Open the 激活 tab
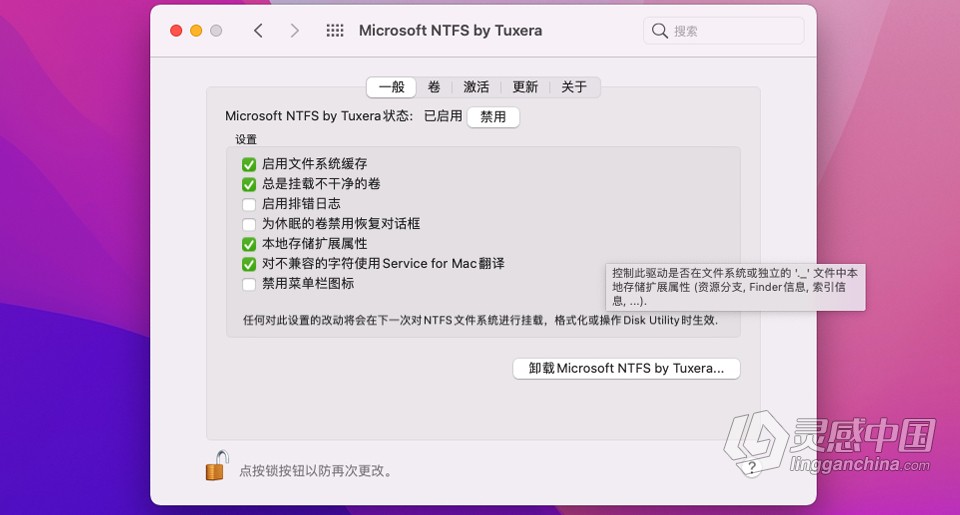The width and height of the screenshot is (960, 515). (x=476, y=87)
